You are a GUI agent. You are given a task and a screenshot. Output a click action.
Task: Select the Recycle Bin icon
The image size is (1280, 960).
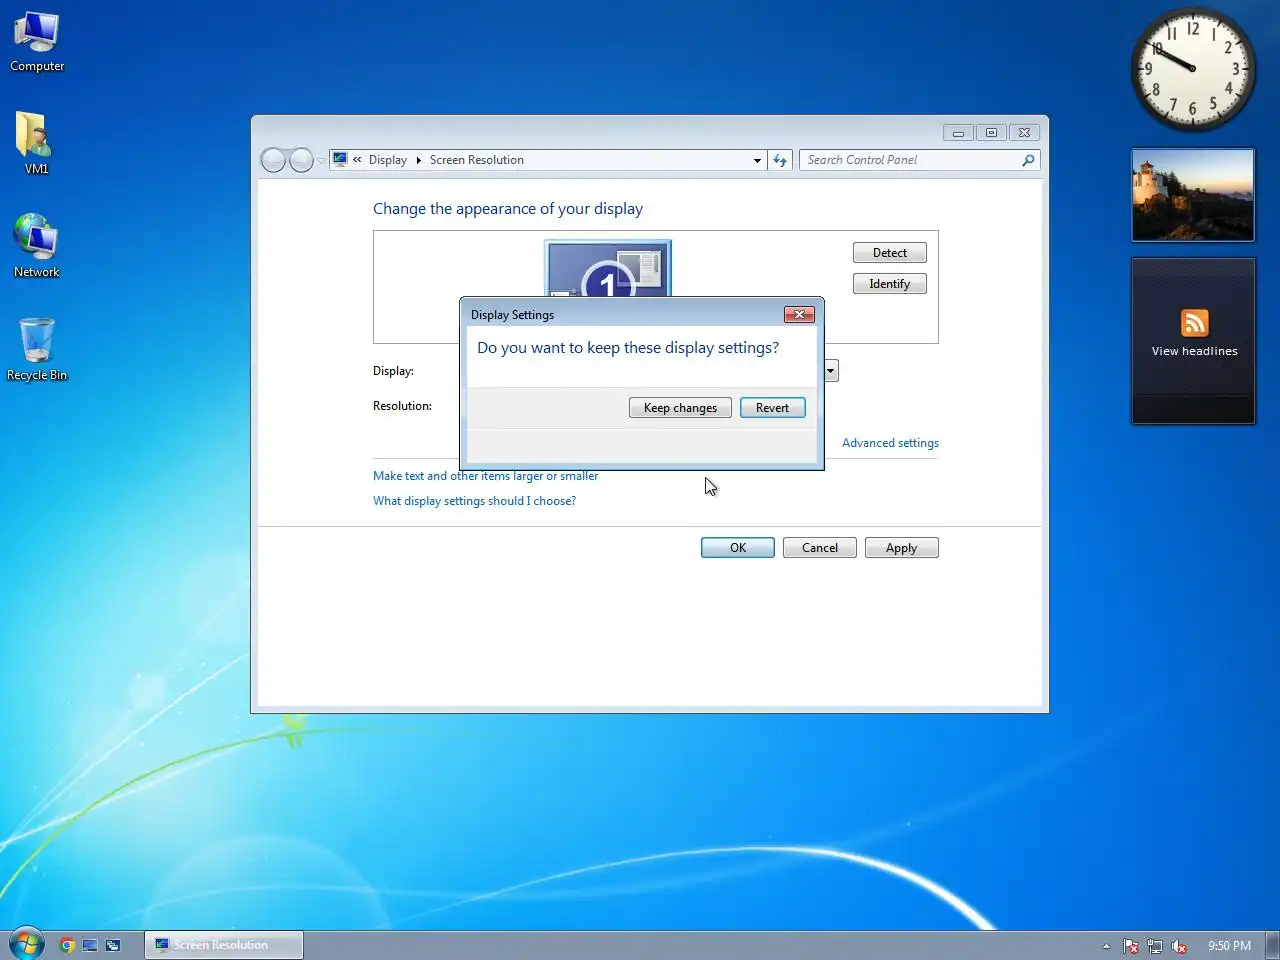pos(37,349)
